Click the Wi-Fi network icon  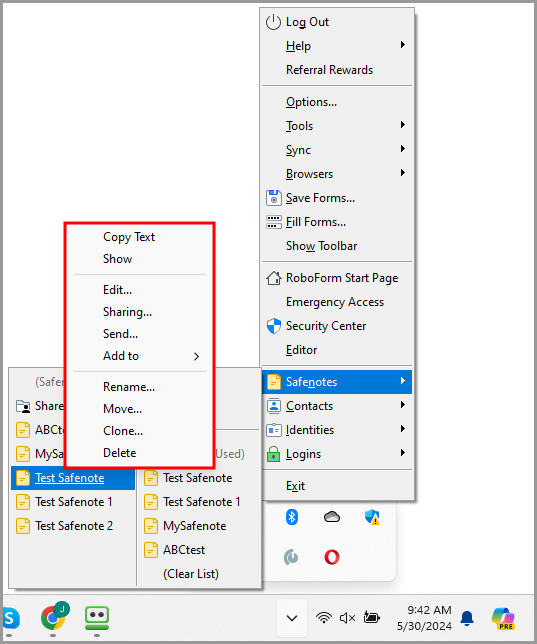(x=324, y=618)
